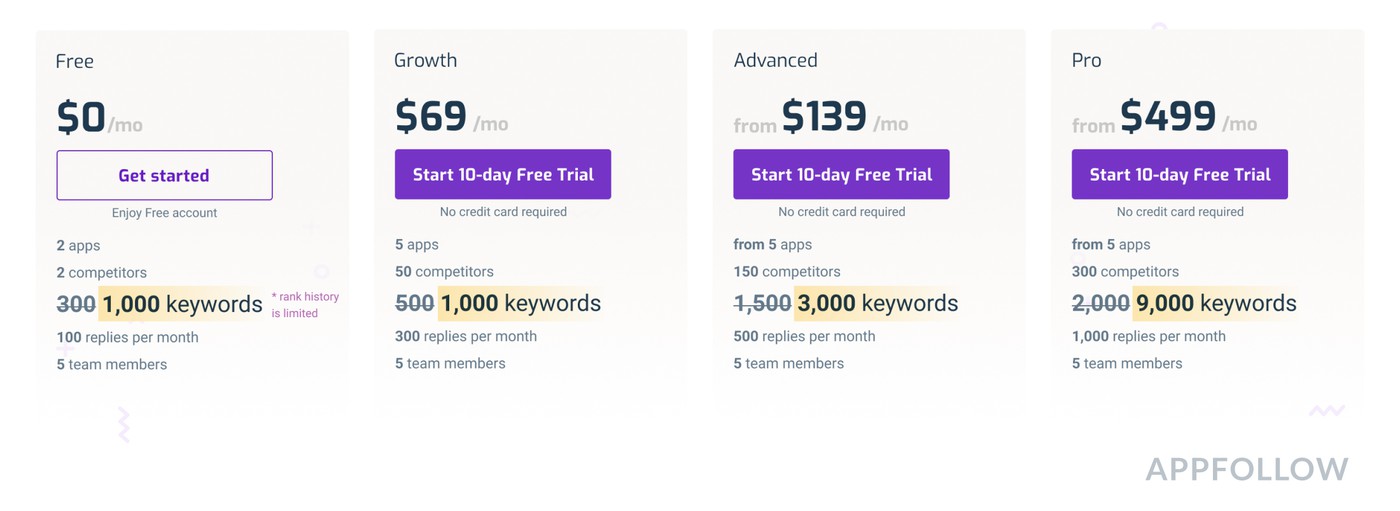Select the Advanced plan title
This screenshot has width=1400, height=511.
click(x=776, y=60)
